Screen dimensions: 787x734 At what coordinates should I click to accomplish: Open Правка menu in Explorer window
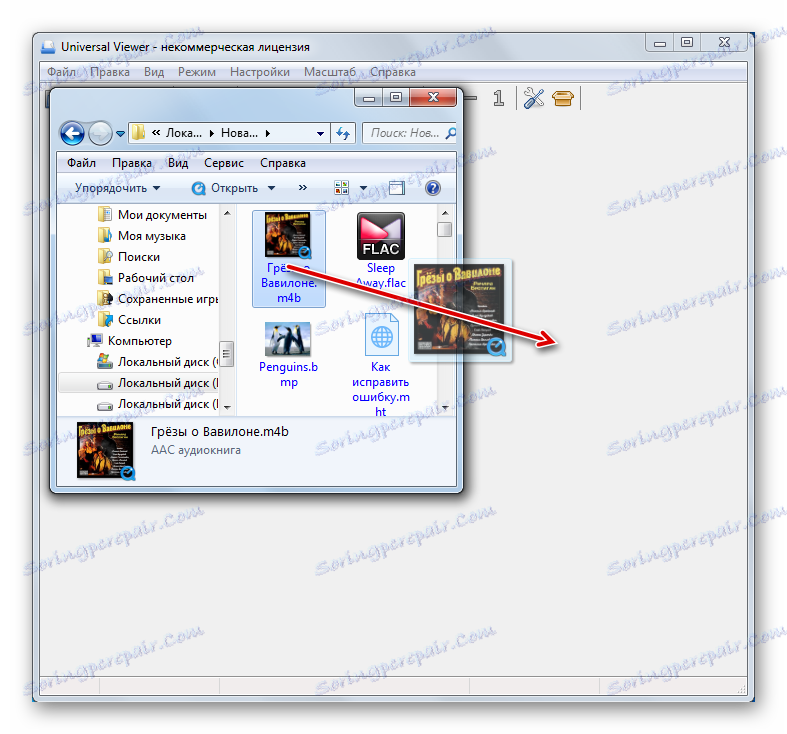pyautogui.click(x=132, y=163)
